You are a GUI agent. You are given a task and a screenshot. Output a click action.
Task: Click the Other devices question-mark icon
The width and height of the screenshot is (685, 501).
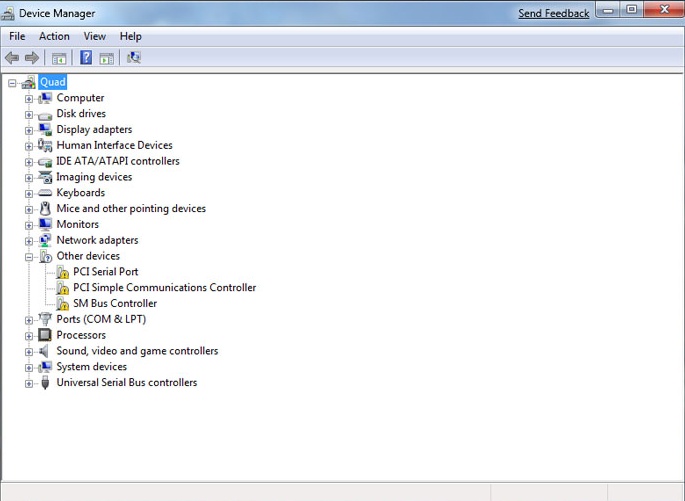point(45,256)
